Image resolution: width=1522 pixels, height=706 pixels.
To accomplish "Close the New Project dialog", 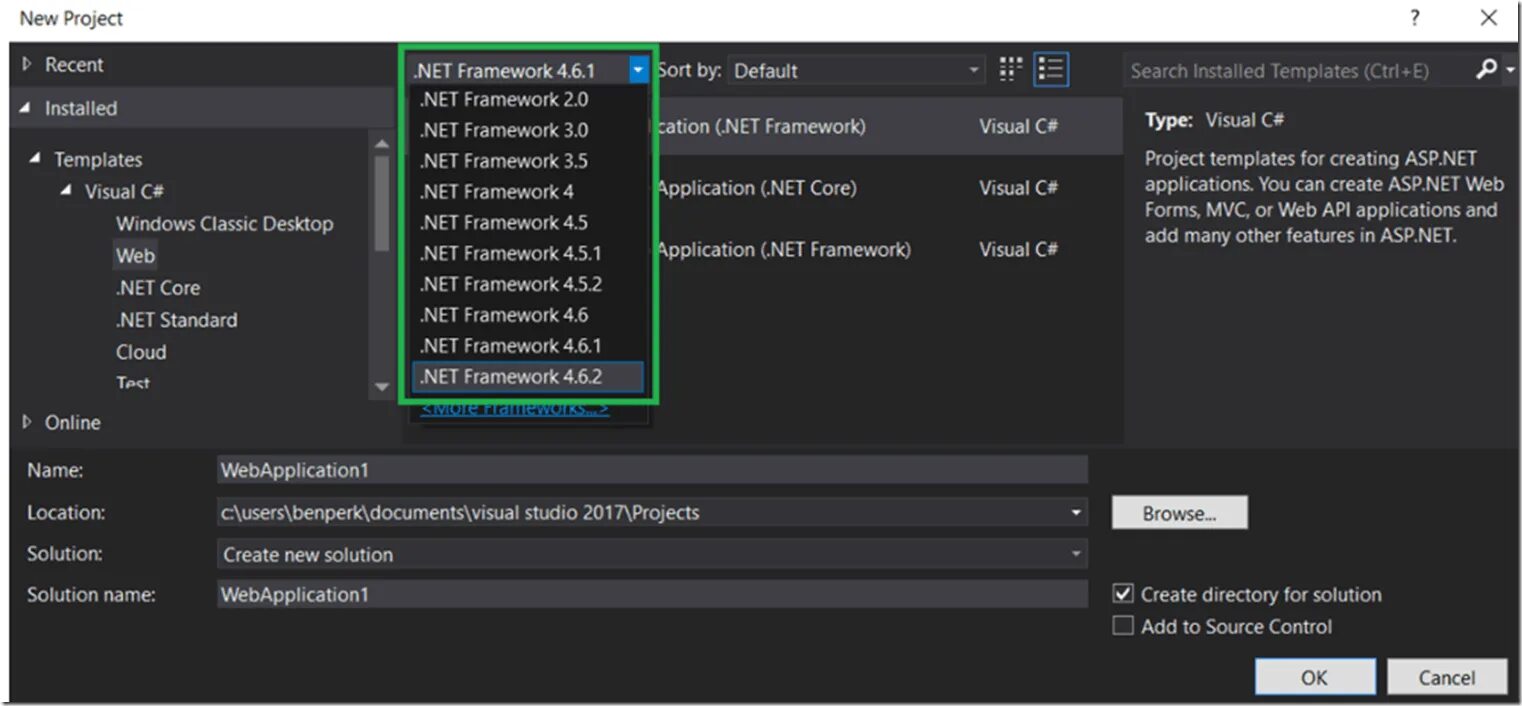I will pos(1488,18).
